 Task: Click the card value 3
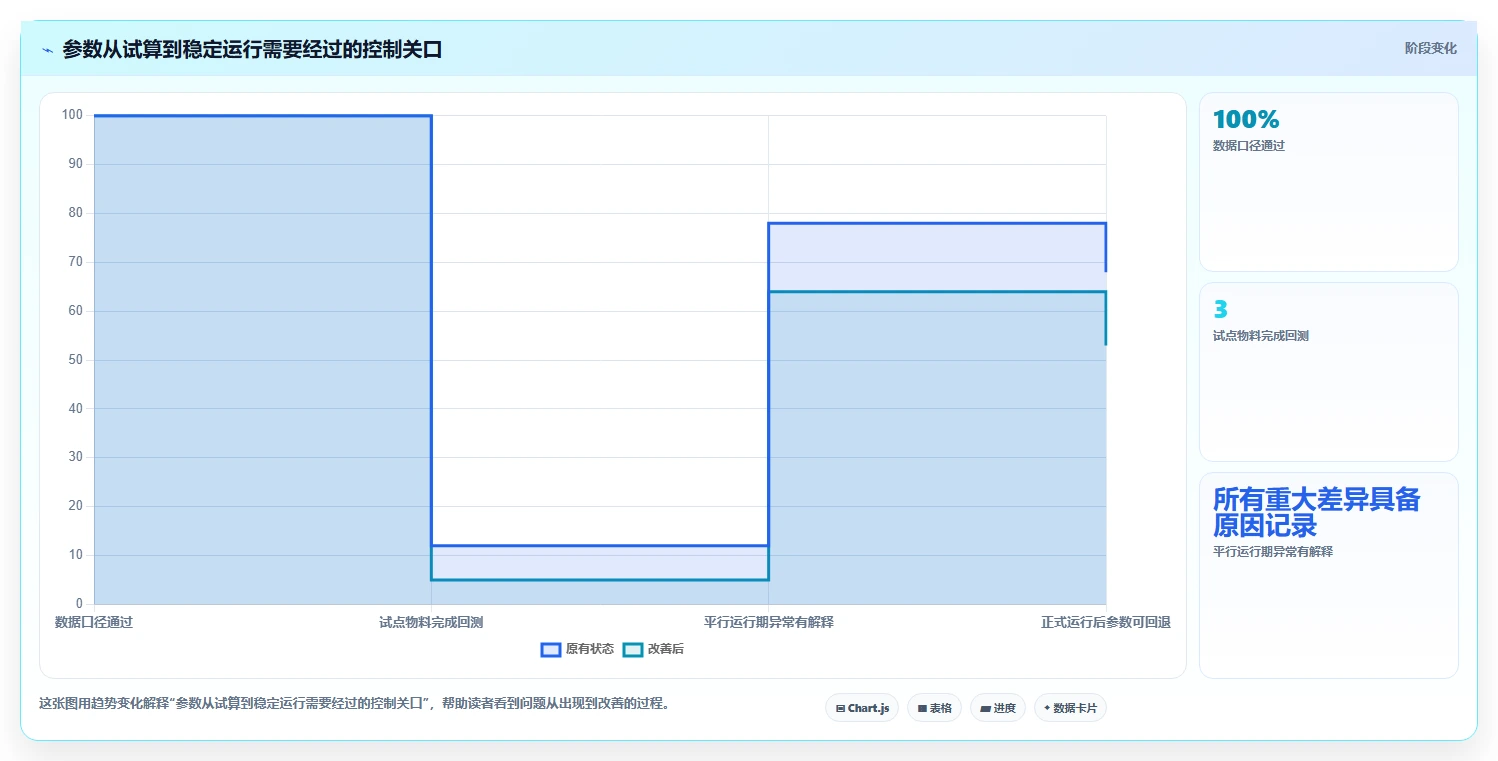coord(1220,310)
